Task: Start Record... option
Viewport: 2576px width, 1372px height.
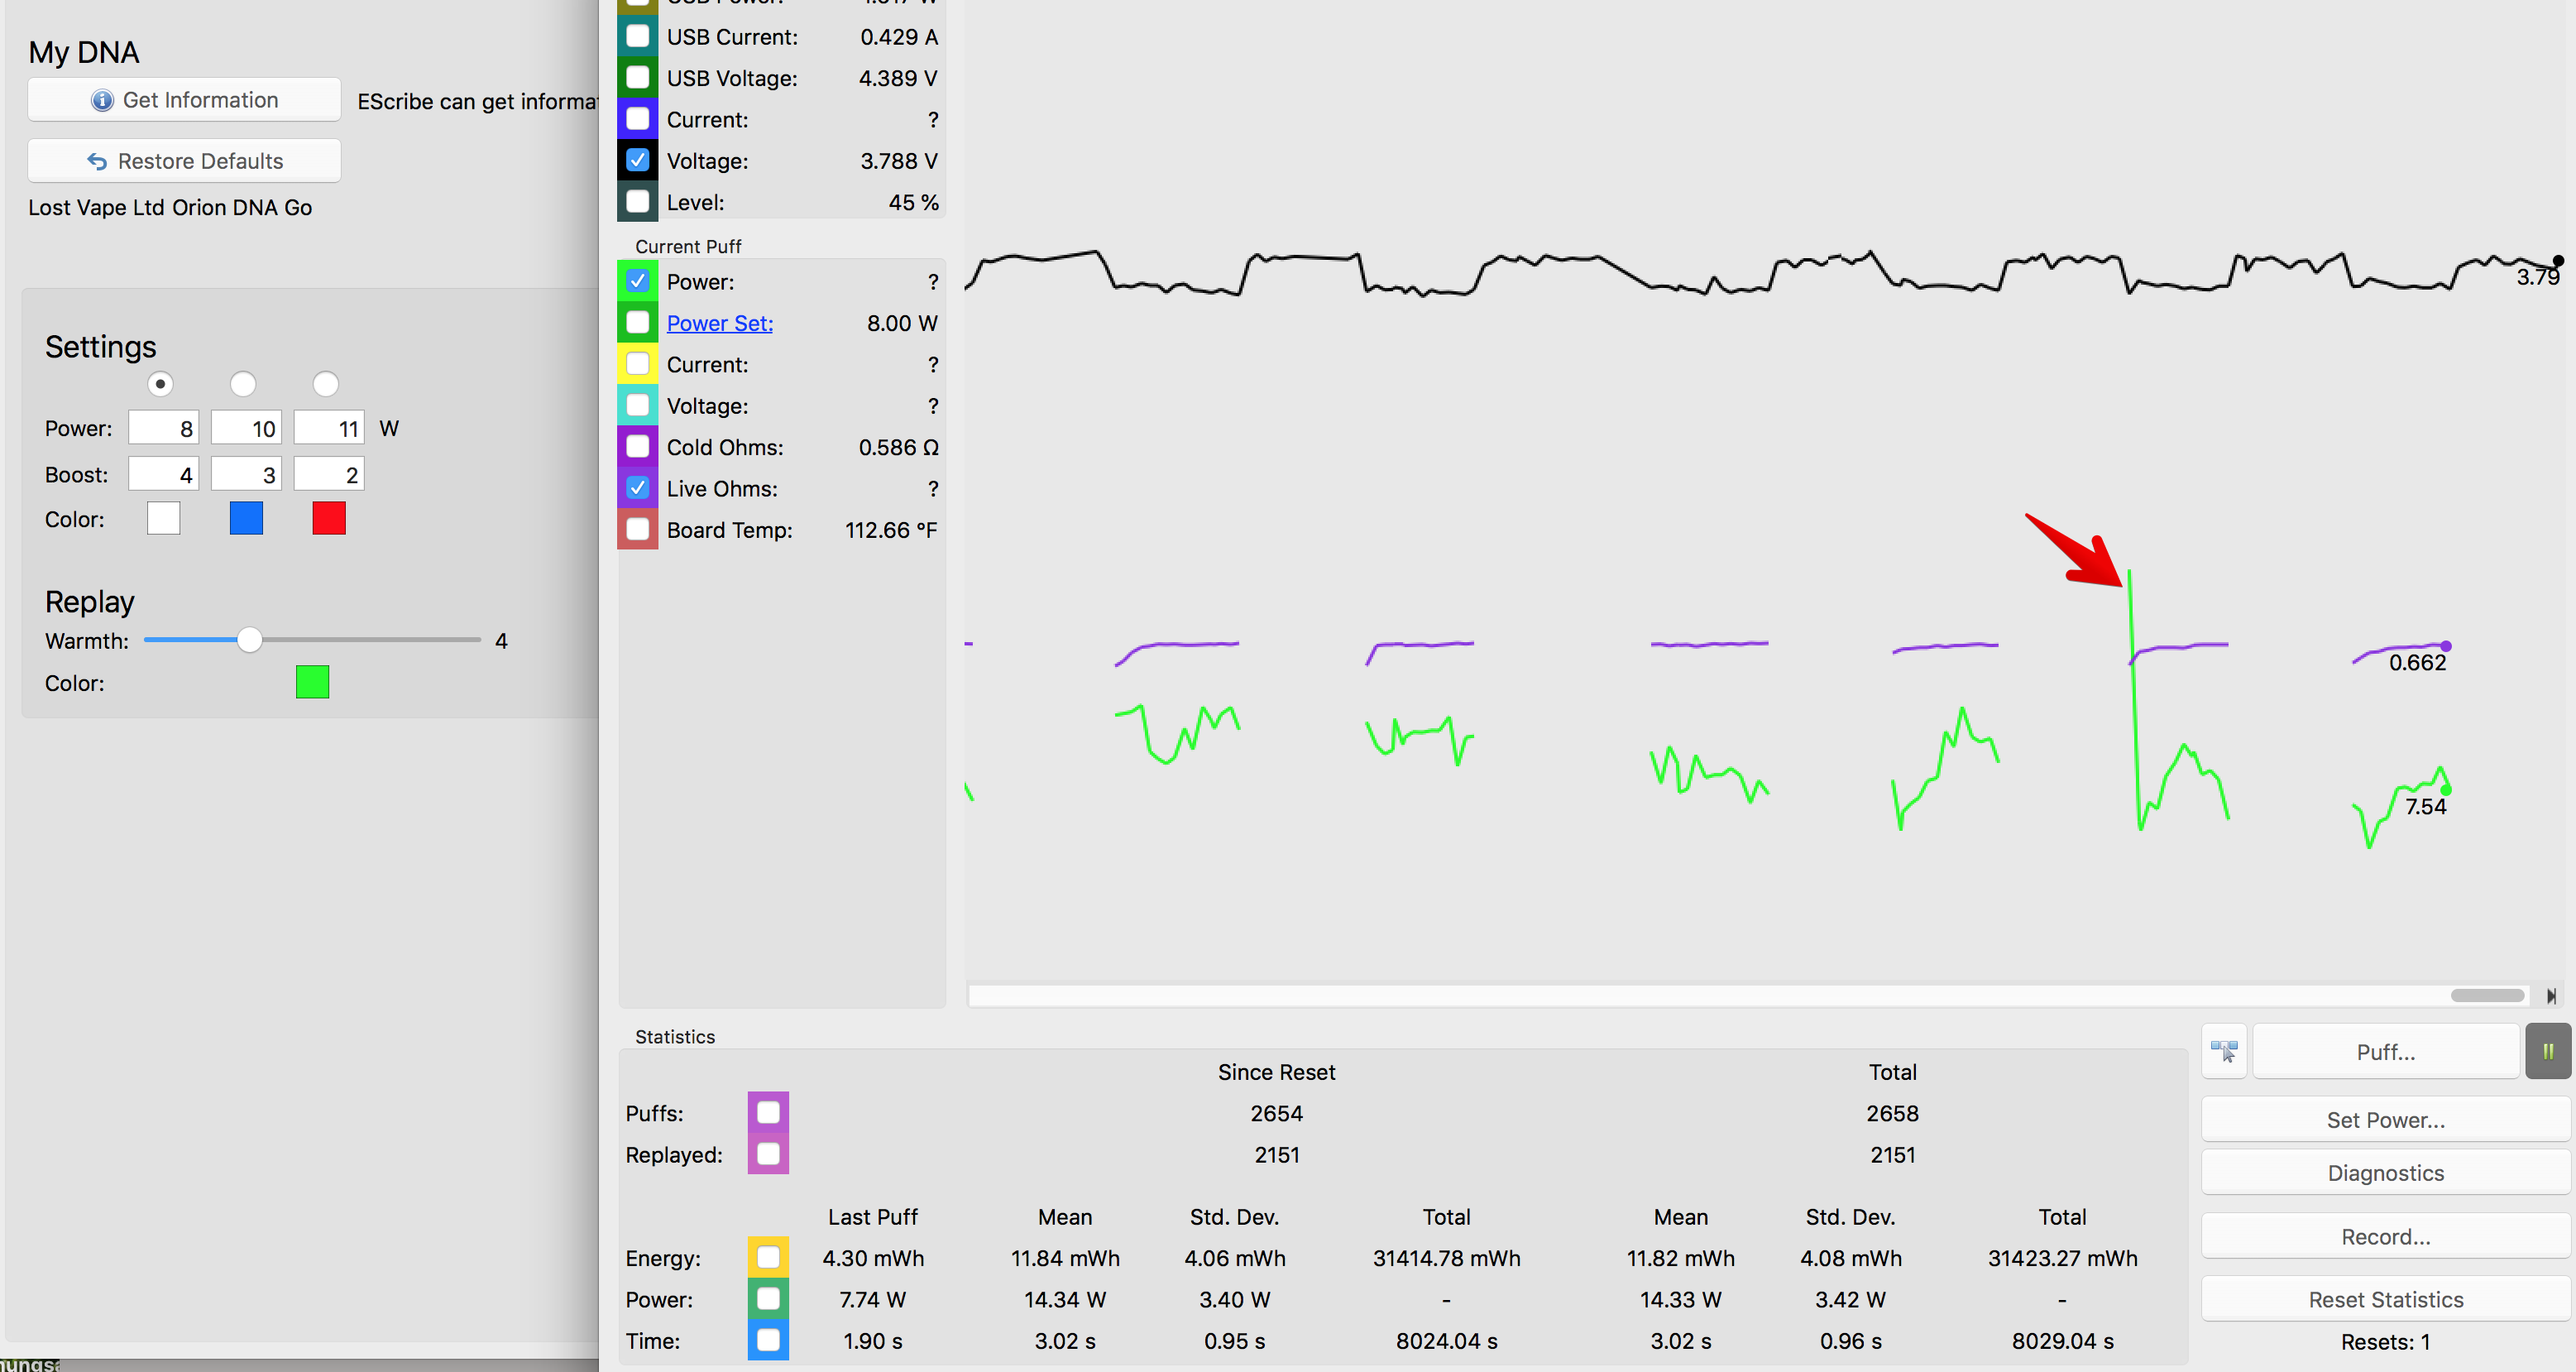Action: click(2385, 1237)
